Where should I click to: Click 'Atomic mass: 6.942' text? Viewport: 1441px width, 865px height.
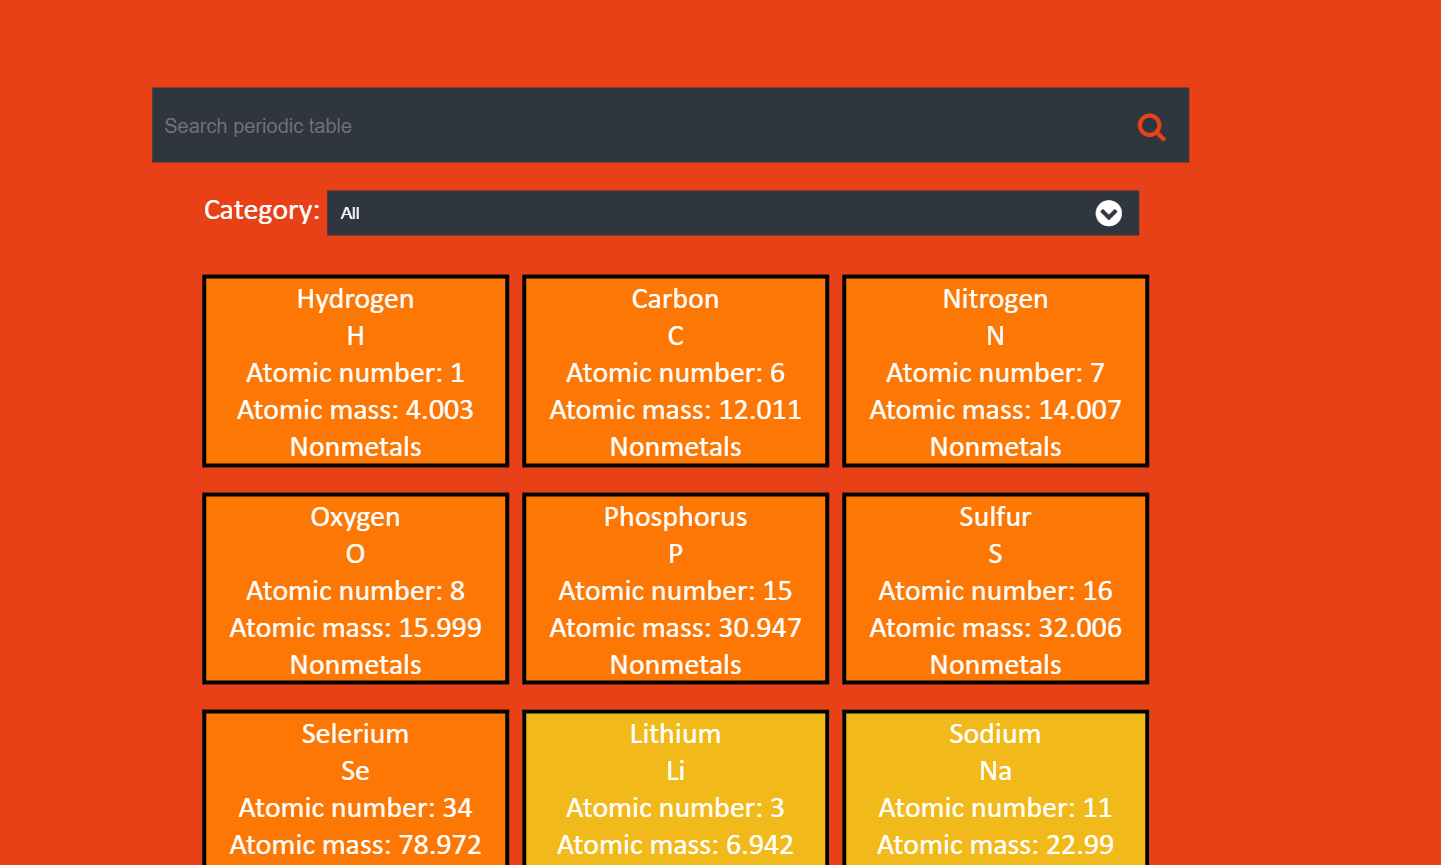point(675,845)
